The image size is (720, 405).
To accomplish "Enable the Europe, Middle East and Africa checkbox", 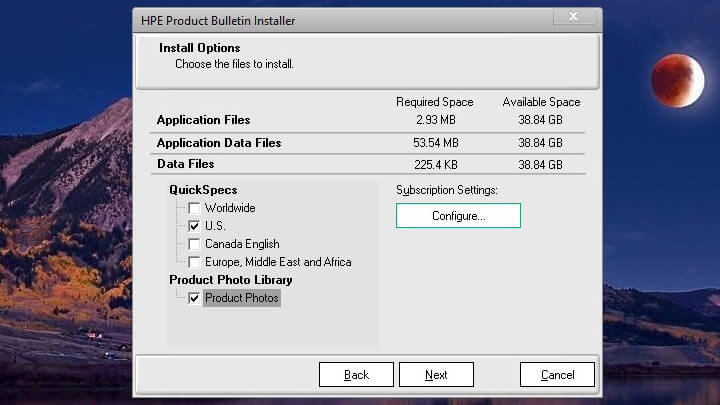I will [194, 262].
